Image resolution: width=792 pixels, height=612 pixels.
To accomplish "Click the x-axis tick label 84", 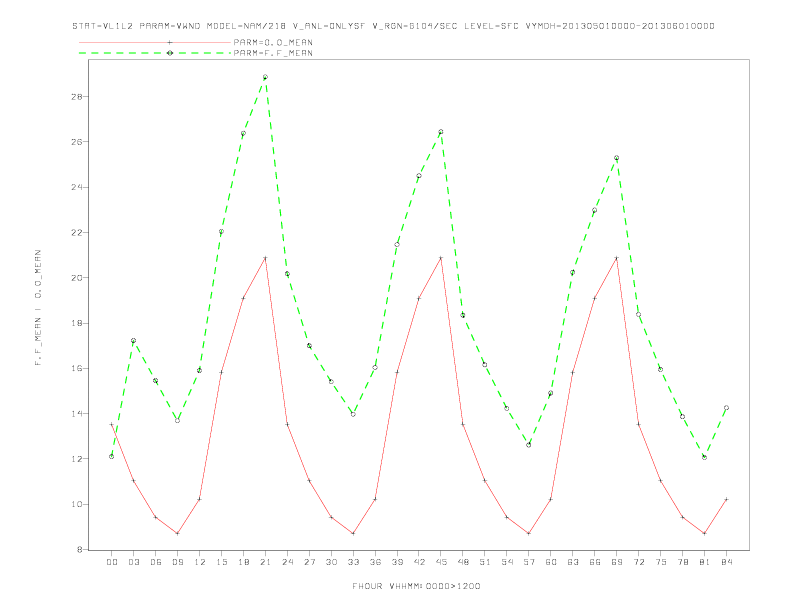I will 727,562.
